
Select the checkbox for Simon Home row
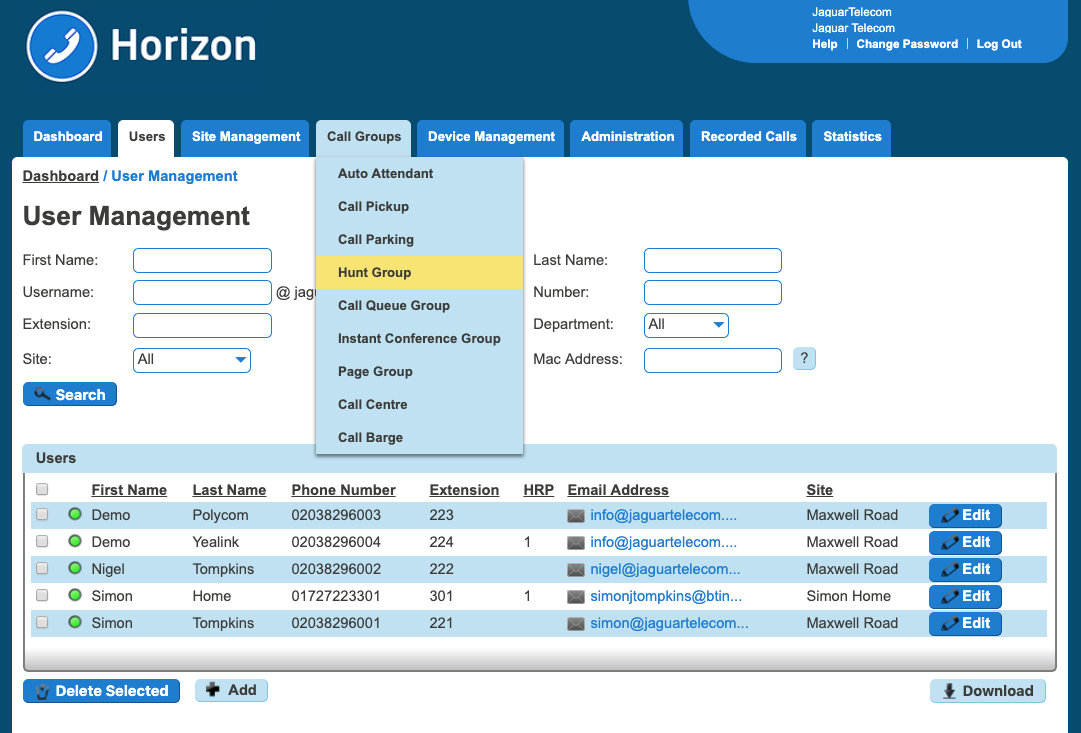(x=42, y=596)
